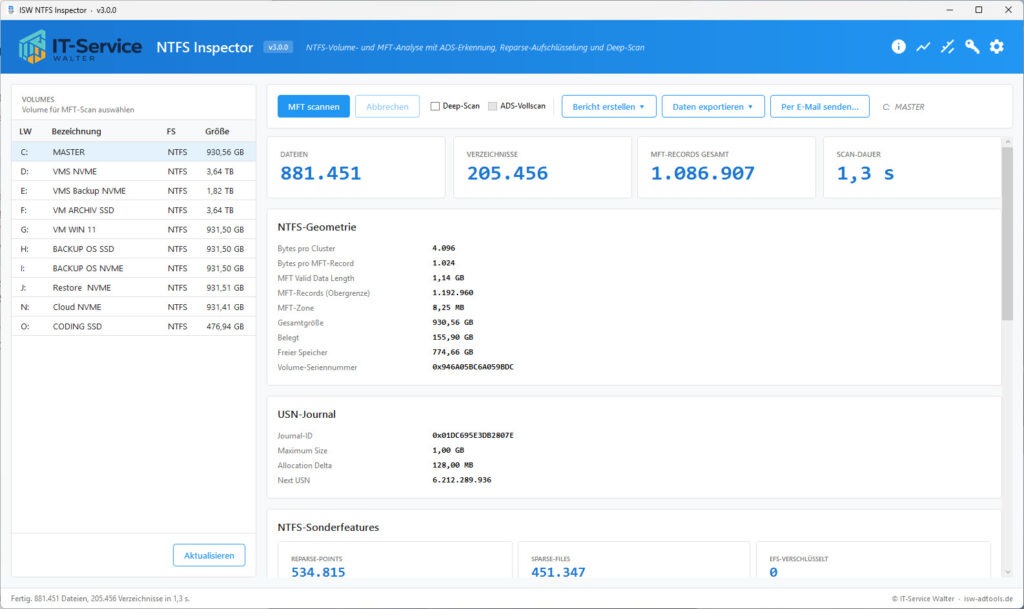Open the key license icon
The image size is (1024, 609).
click(972, 46)
